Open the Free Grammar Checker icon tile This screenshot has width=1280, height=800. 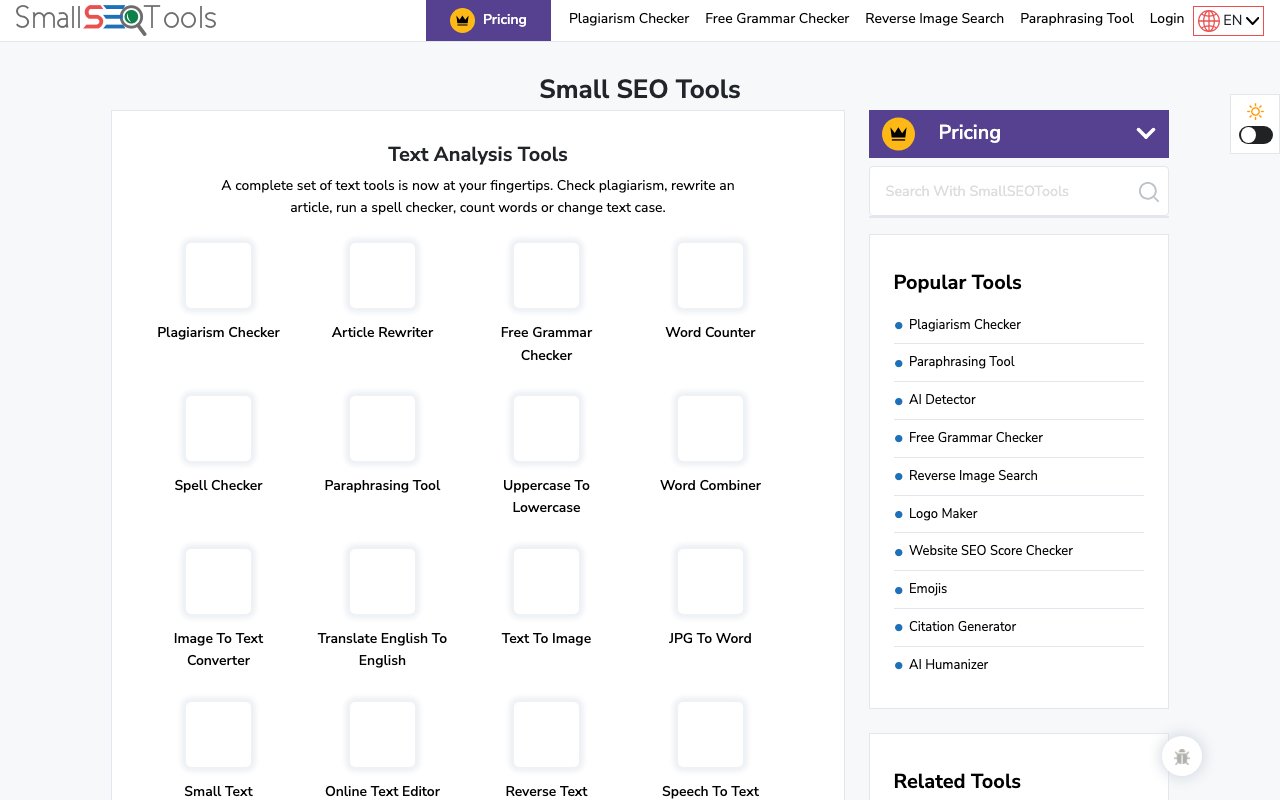point(546,275)
